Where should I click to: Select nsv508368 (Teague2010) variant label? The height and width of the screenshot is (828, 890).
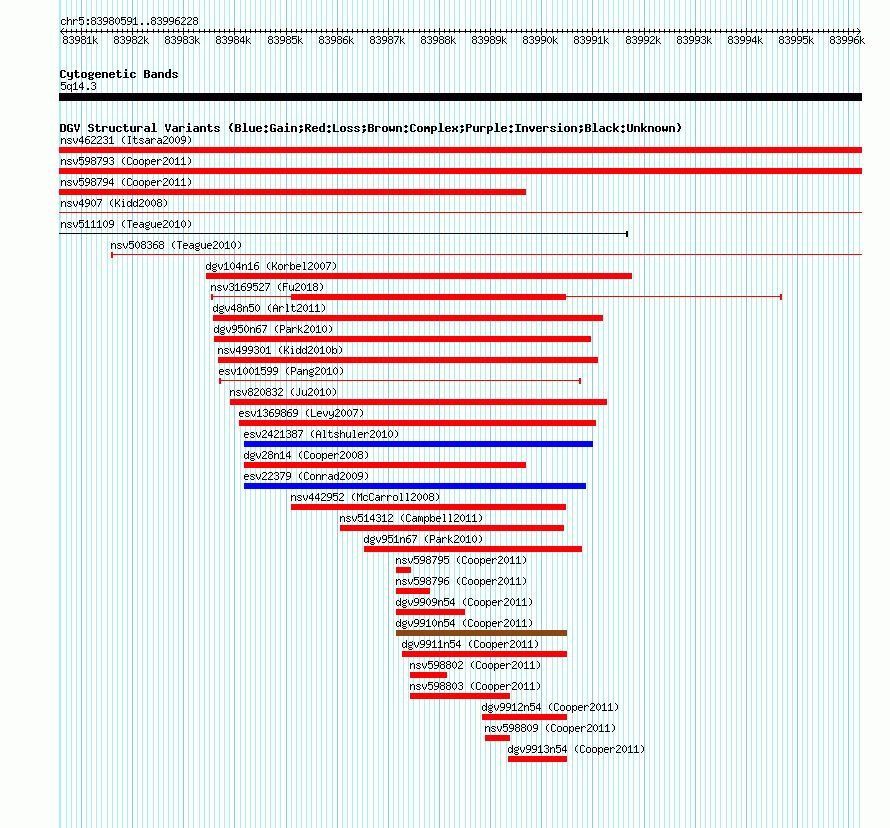coord(176,245)
